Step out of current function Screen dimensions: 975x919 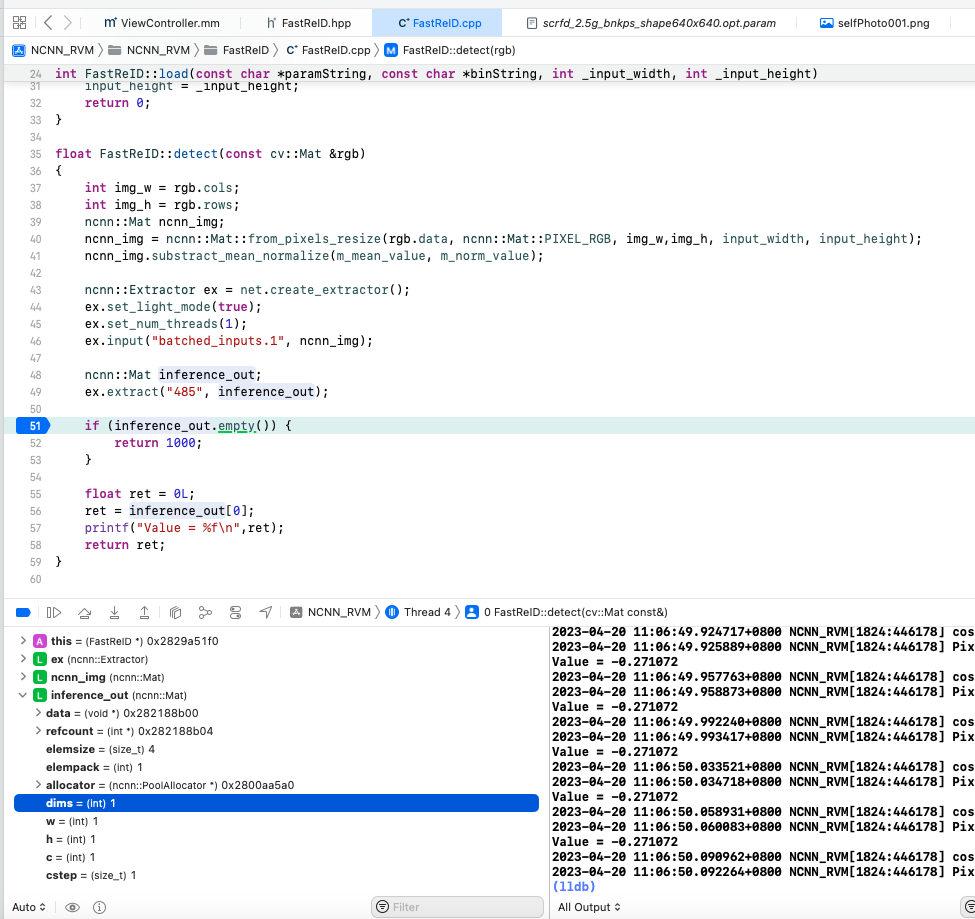144,612
